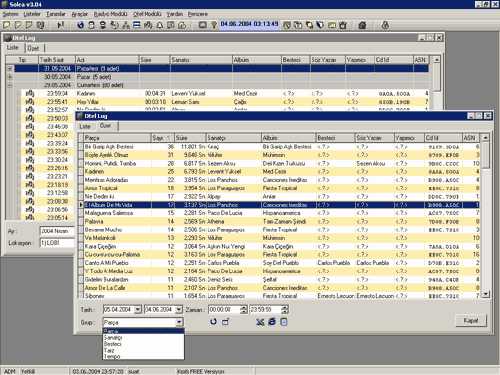Click the document icon right of Explorer icon

[x=284, y=322]
